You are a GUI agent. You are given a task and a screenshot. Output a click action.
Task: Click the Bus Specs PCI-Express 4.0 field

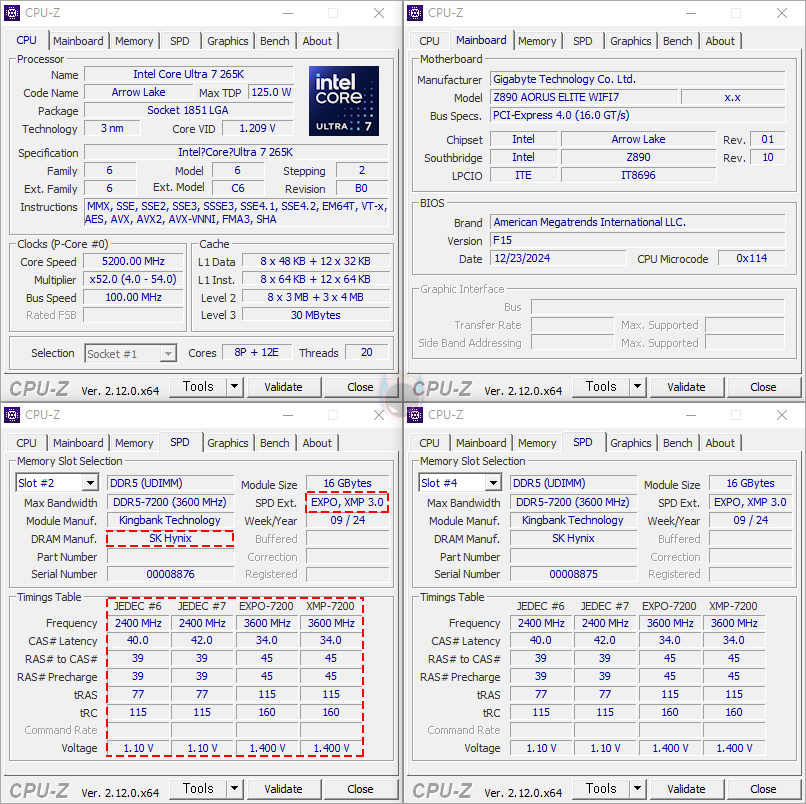tap(637, 115)
